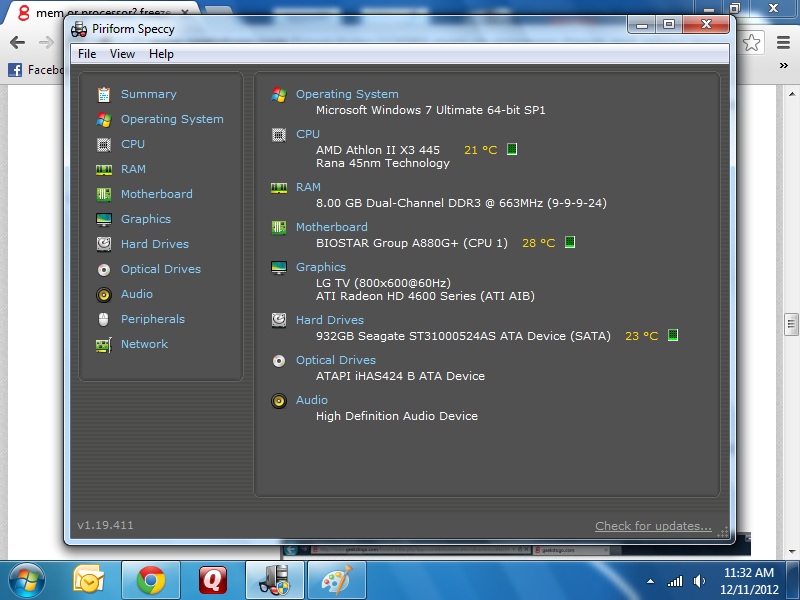Open the File menu
Screen dimensions: 800x600
click(87, 54)
